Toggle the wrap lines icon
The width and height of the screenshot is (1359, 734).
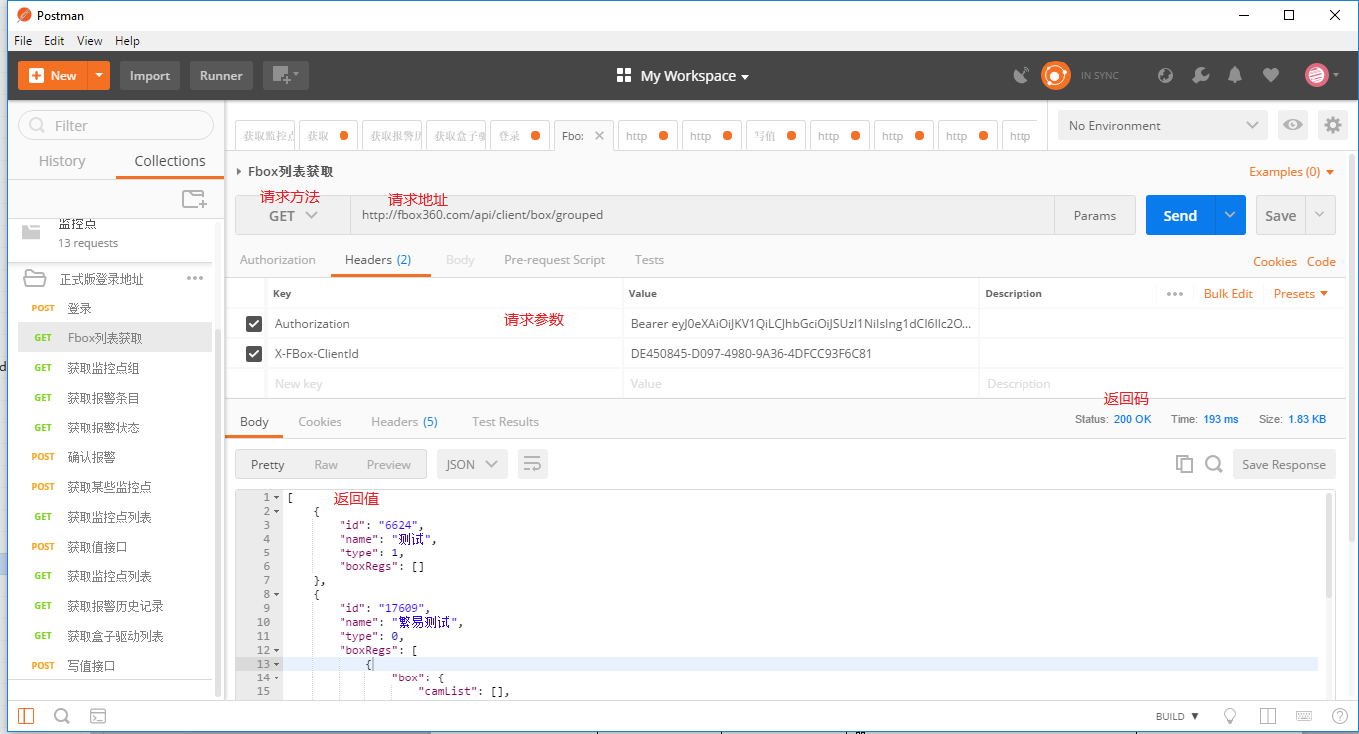533,464
